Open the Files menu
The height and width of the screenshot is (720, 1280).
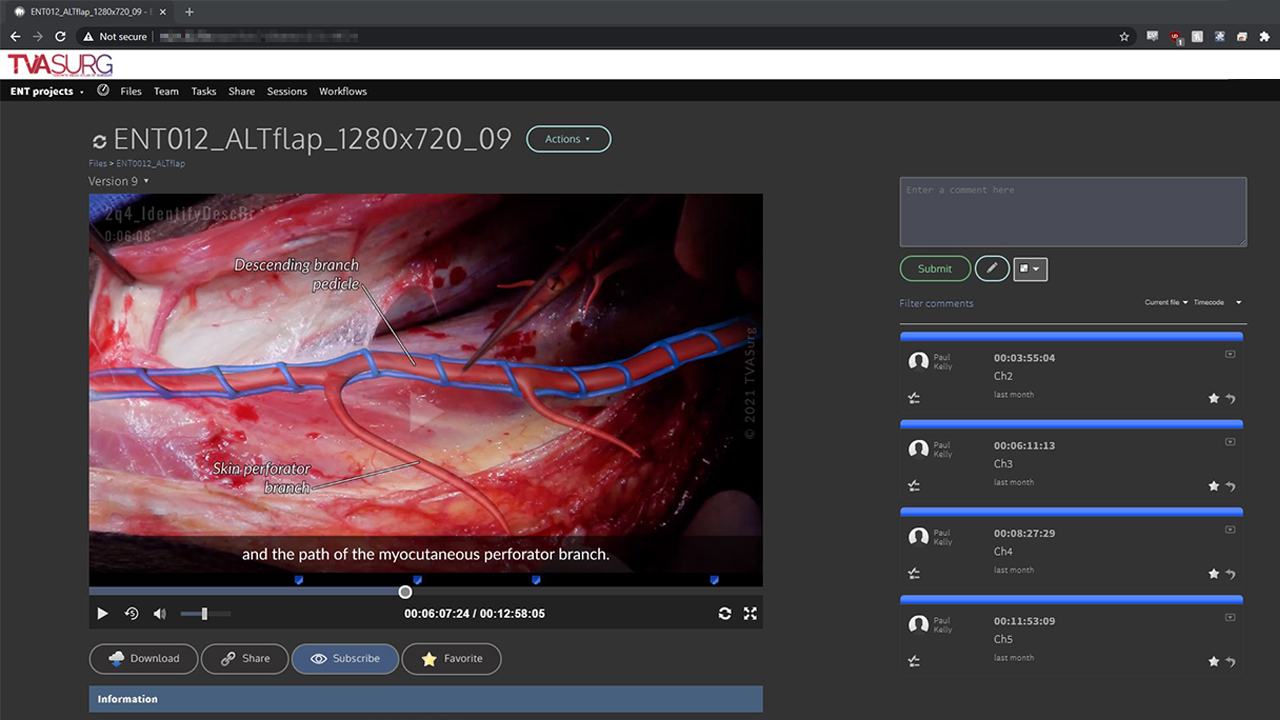tap(131, 91)
